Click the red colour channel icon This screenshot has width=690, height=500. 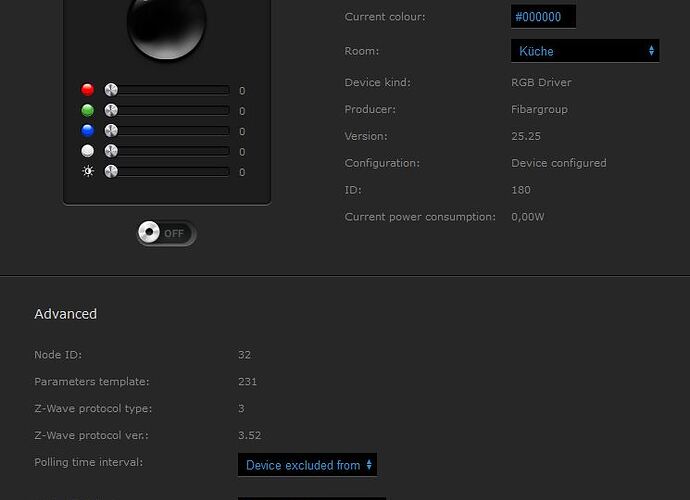pyautogui.click(x=88, y=90)
